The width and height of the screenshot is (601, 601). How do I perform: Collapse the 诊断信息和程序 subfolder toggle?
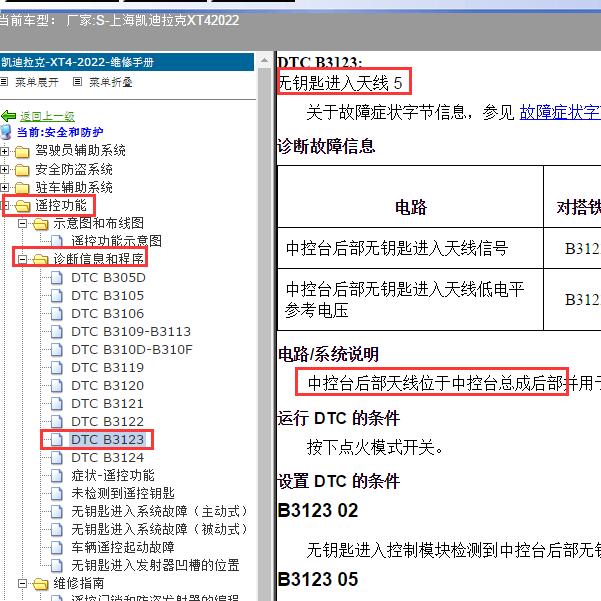[x=23, y=259]
